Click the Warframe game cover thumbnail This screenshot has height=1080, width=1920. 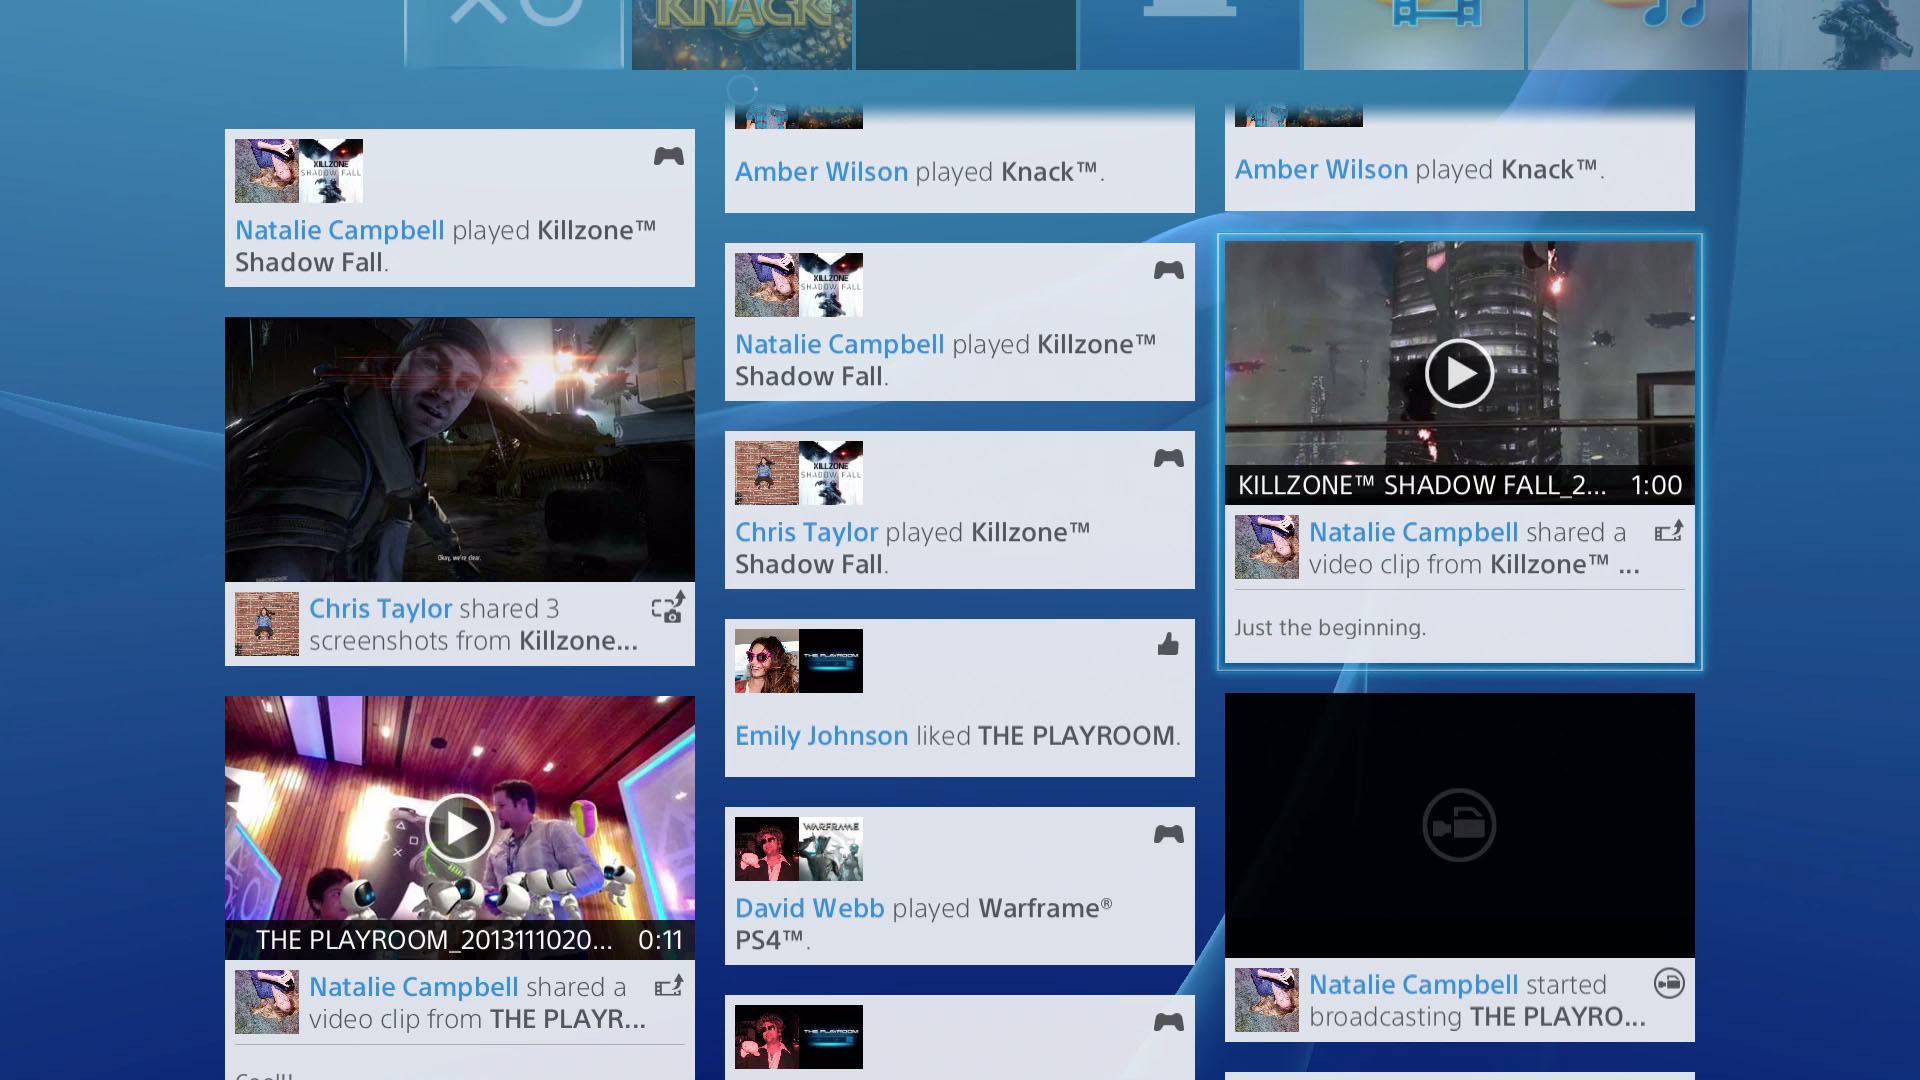(x=831, y=849)
